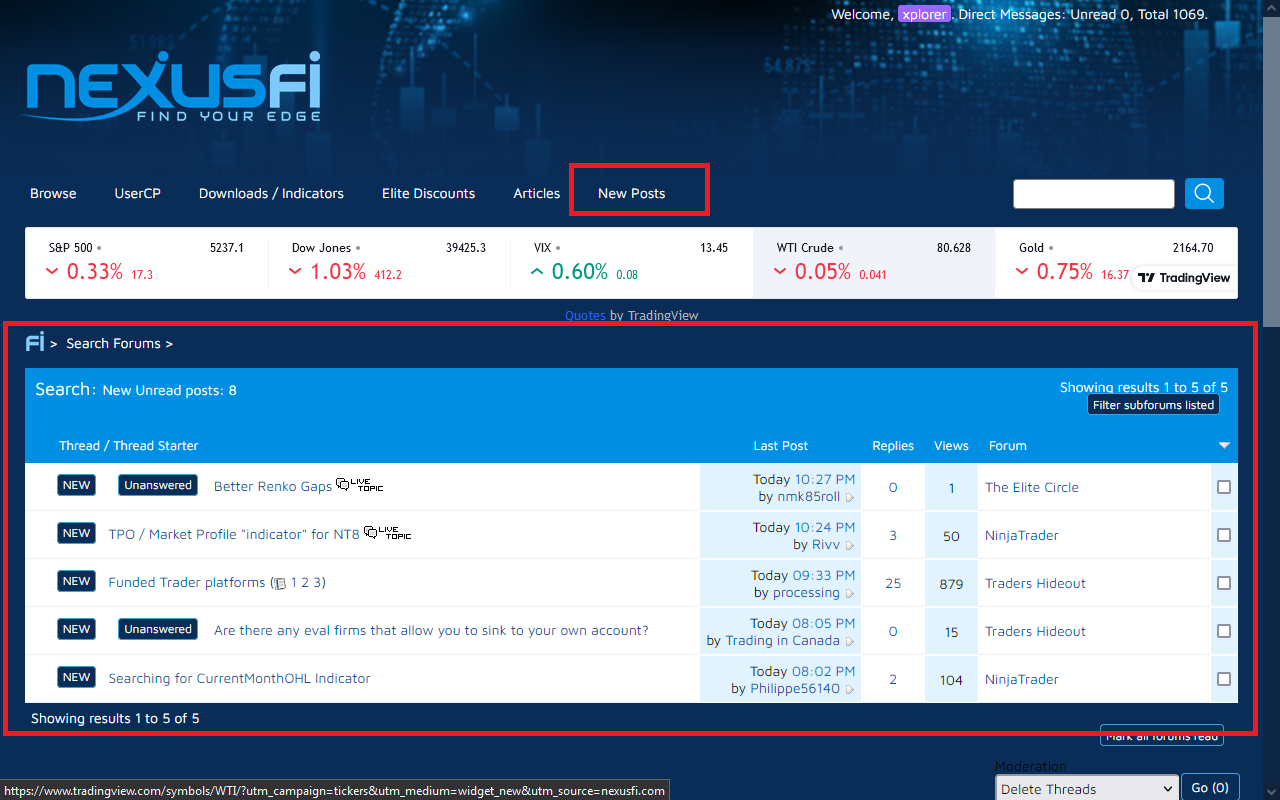The width and height of the screenshot is (1280, 800).
Task: Click the New Posts navigation item
Action: pos(632,193)
